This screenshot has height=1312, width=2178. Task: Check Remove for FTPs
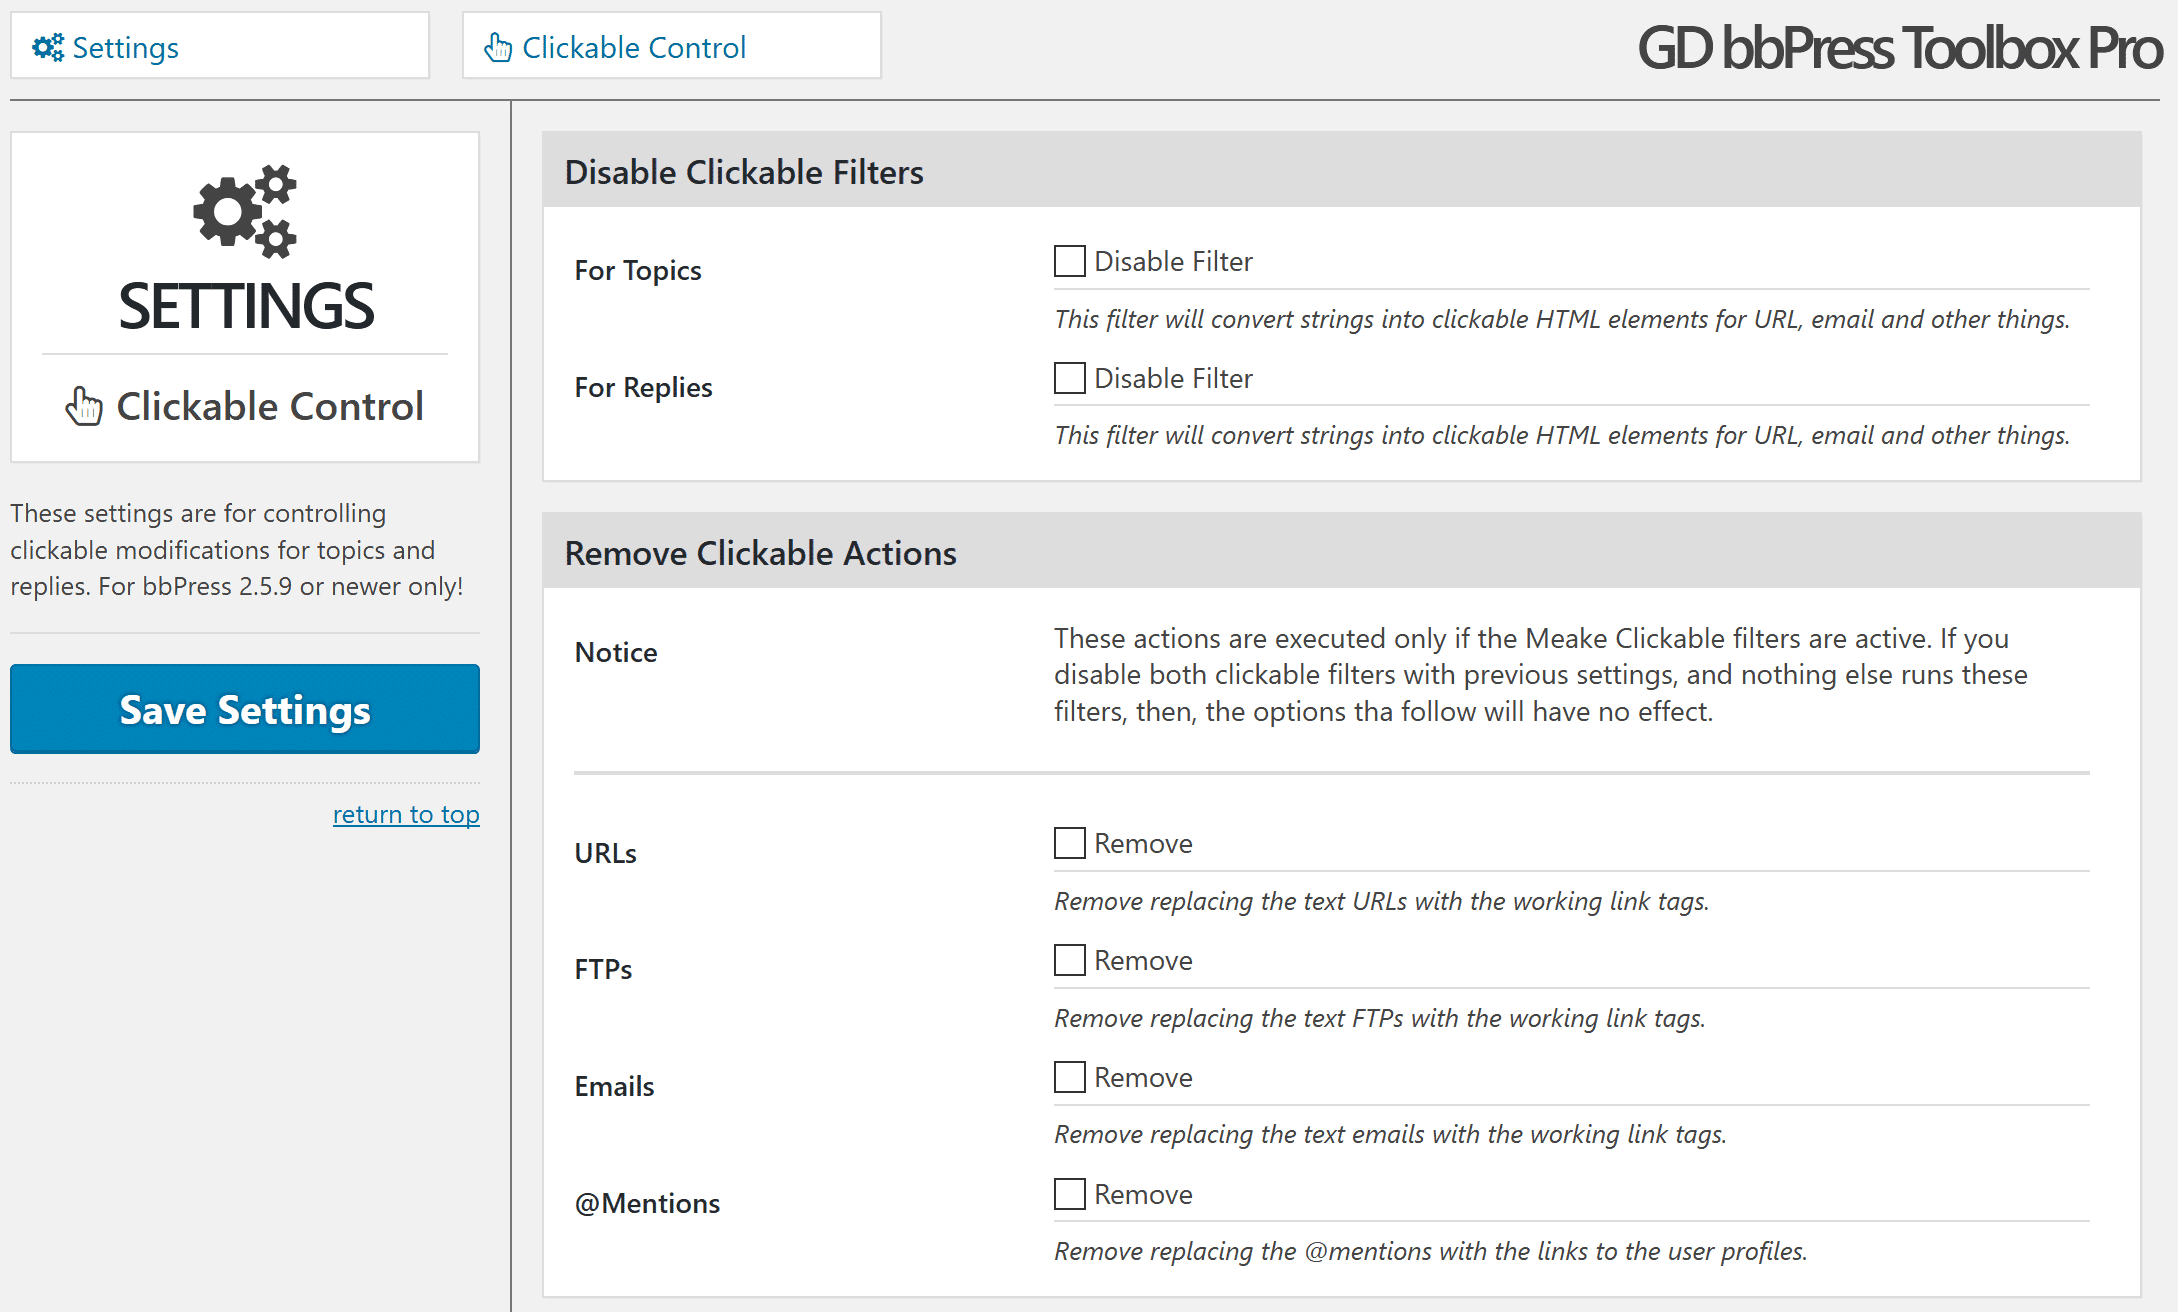1070,960
